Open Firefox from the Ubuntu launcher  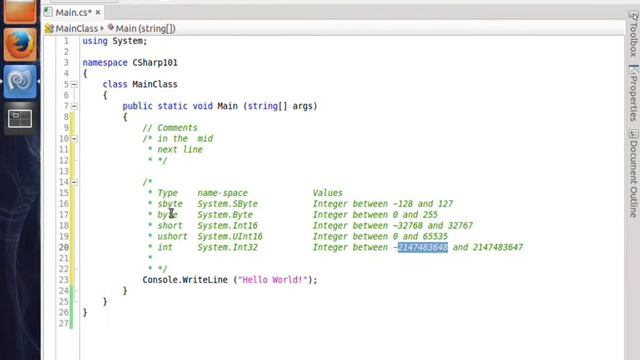pos(20,44)
